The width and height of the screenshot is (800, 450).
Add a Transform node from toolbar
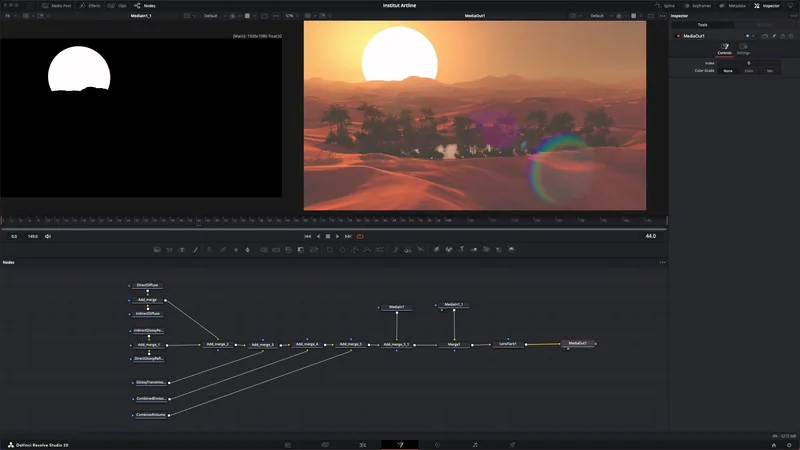point(314,249)
